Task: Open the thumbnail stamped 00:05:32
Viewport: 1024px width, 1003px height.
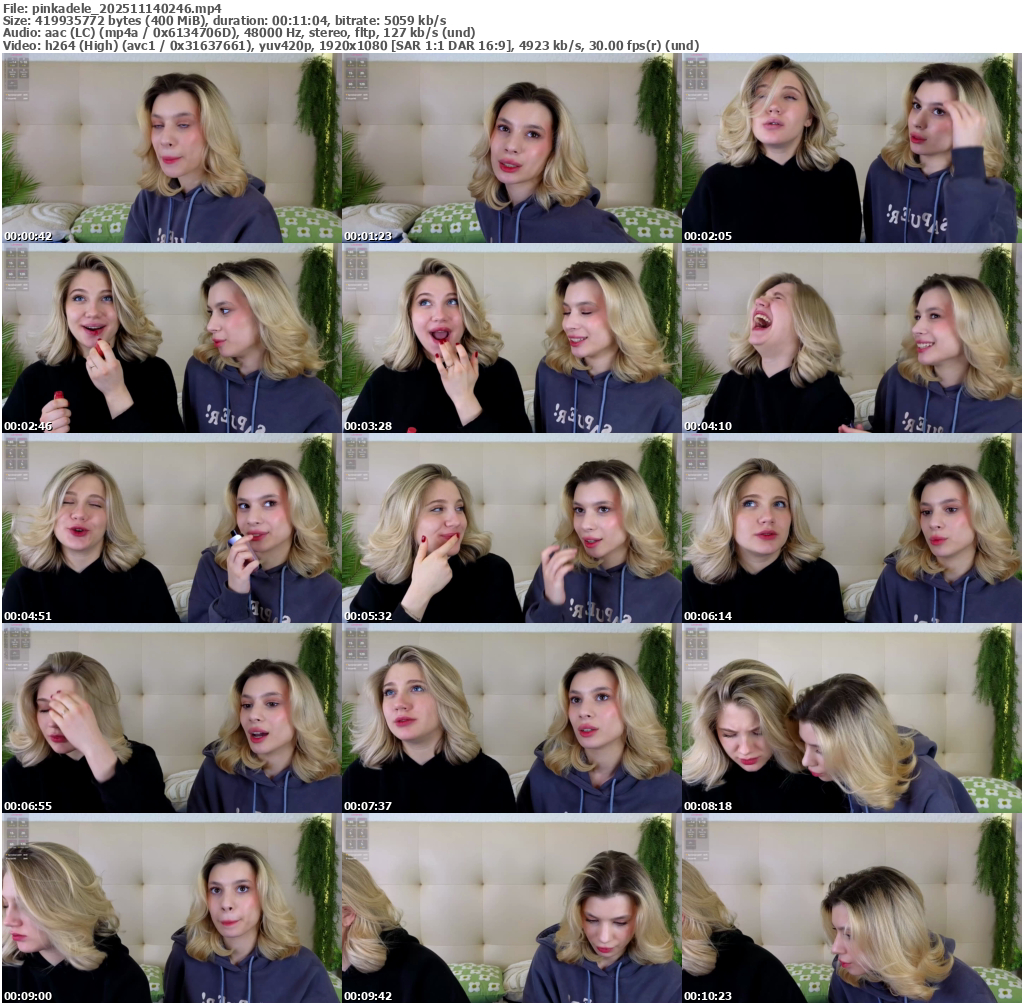Action: [511, 528]
